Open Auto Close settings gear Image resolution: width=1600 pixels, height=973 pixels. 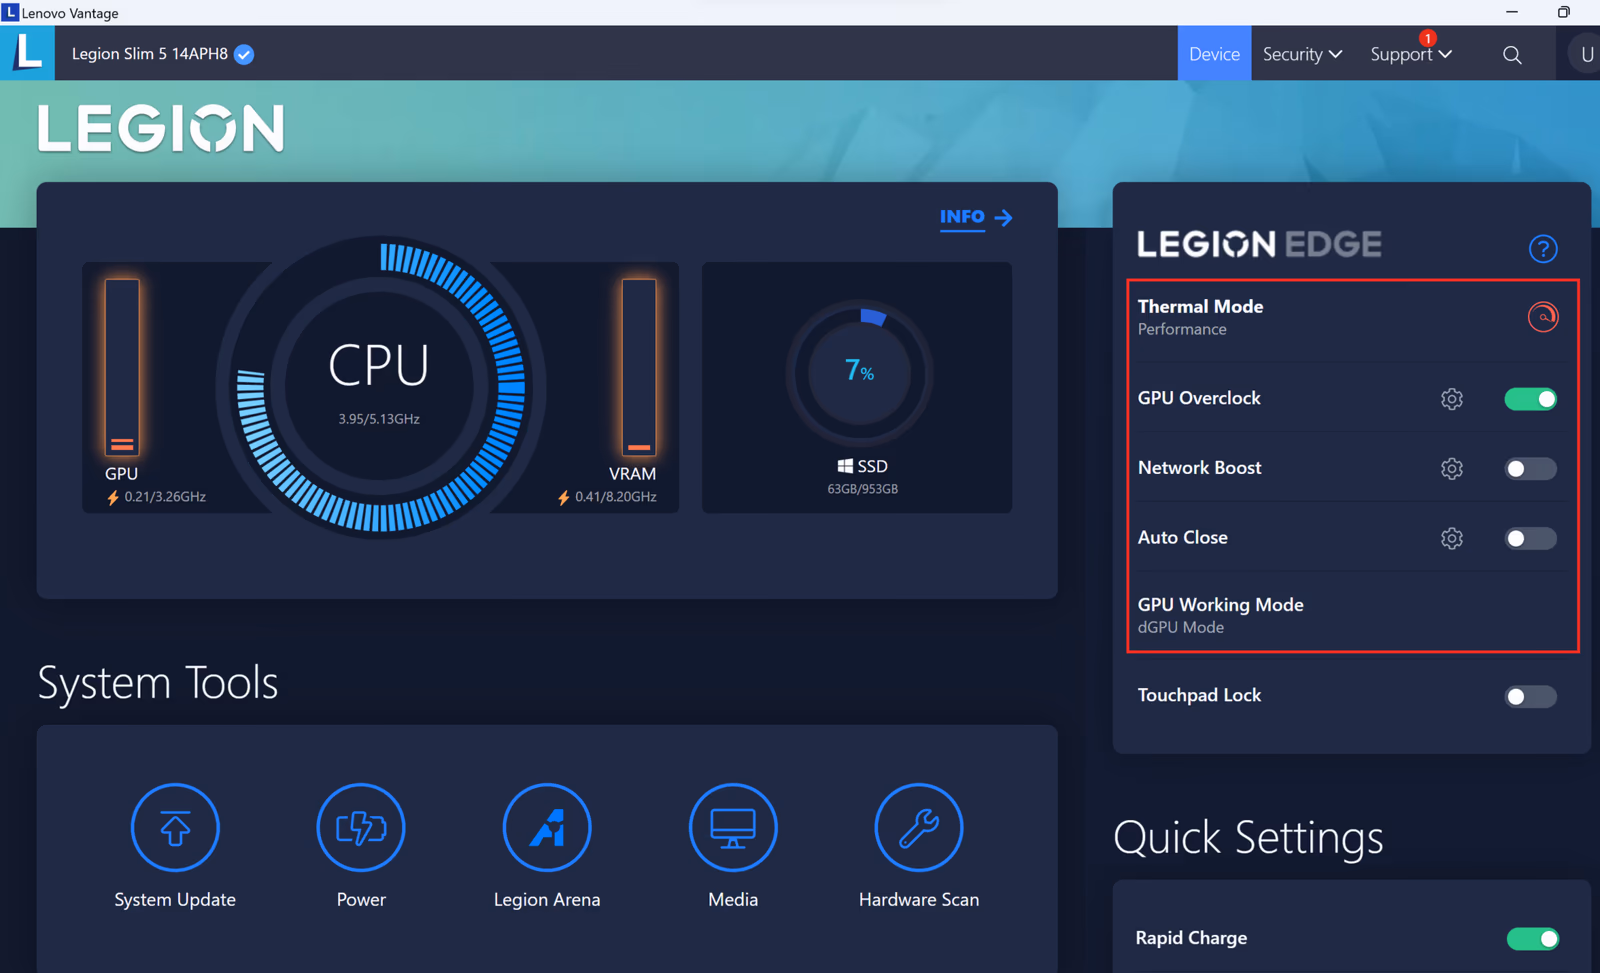click(x=1452, y=539)
